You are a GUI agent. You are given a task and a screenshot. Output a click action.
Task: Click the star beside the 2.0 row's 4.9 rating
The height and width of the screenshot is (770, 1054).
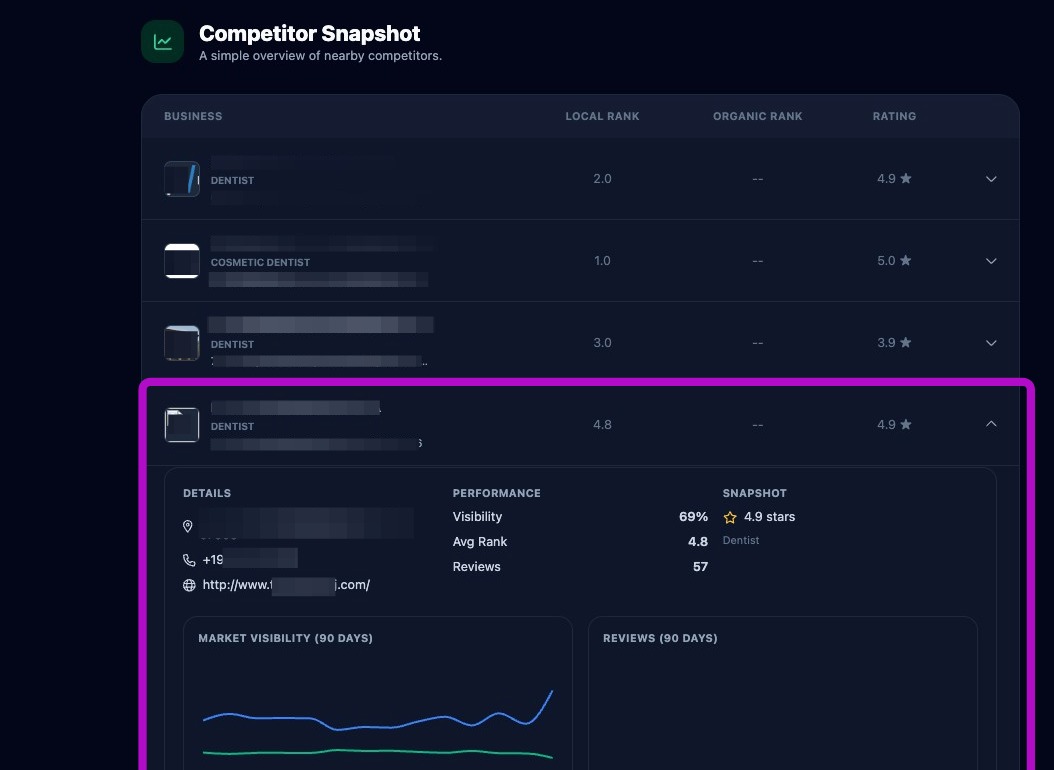905,178
